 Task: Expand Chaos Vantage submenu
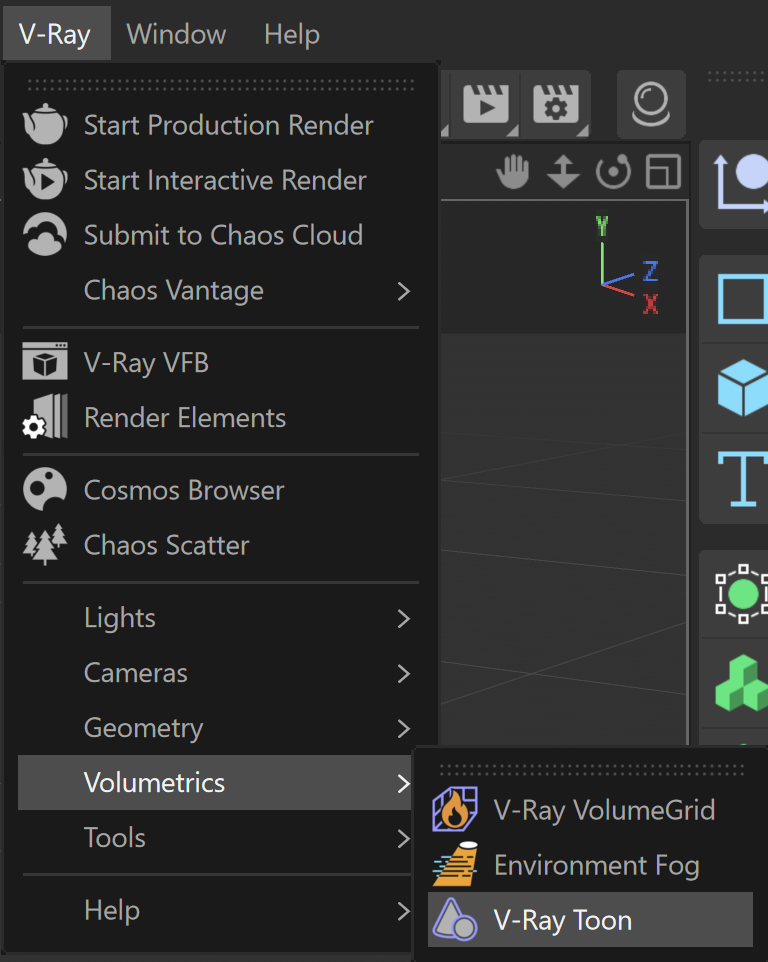pos(218,290)
